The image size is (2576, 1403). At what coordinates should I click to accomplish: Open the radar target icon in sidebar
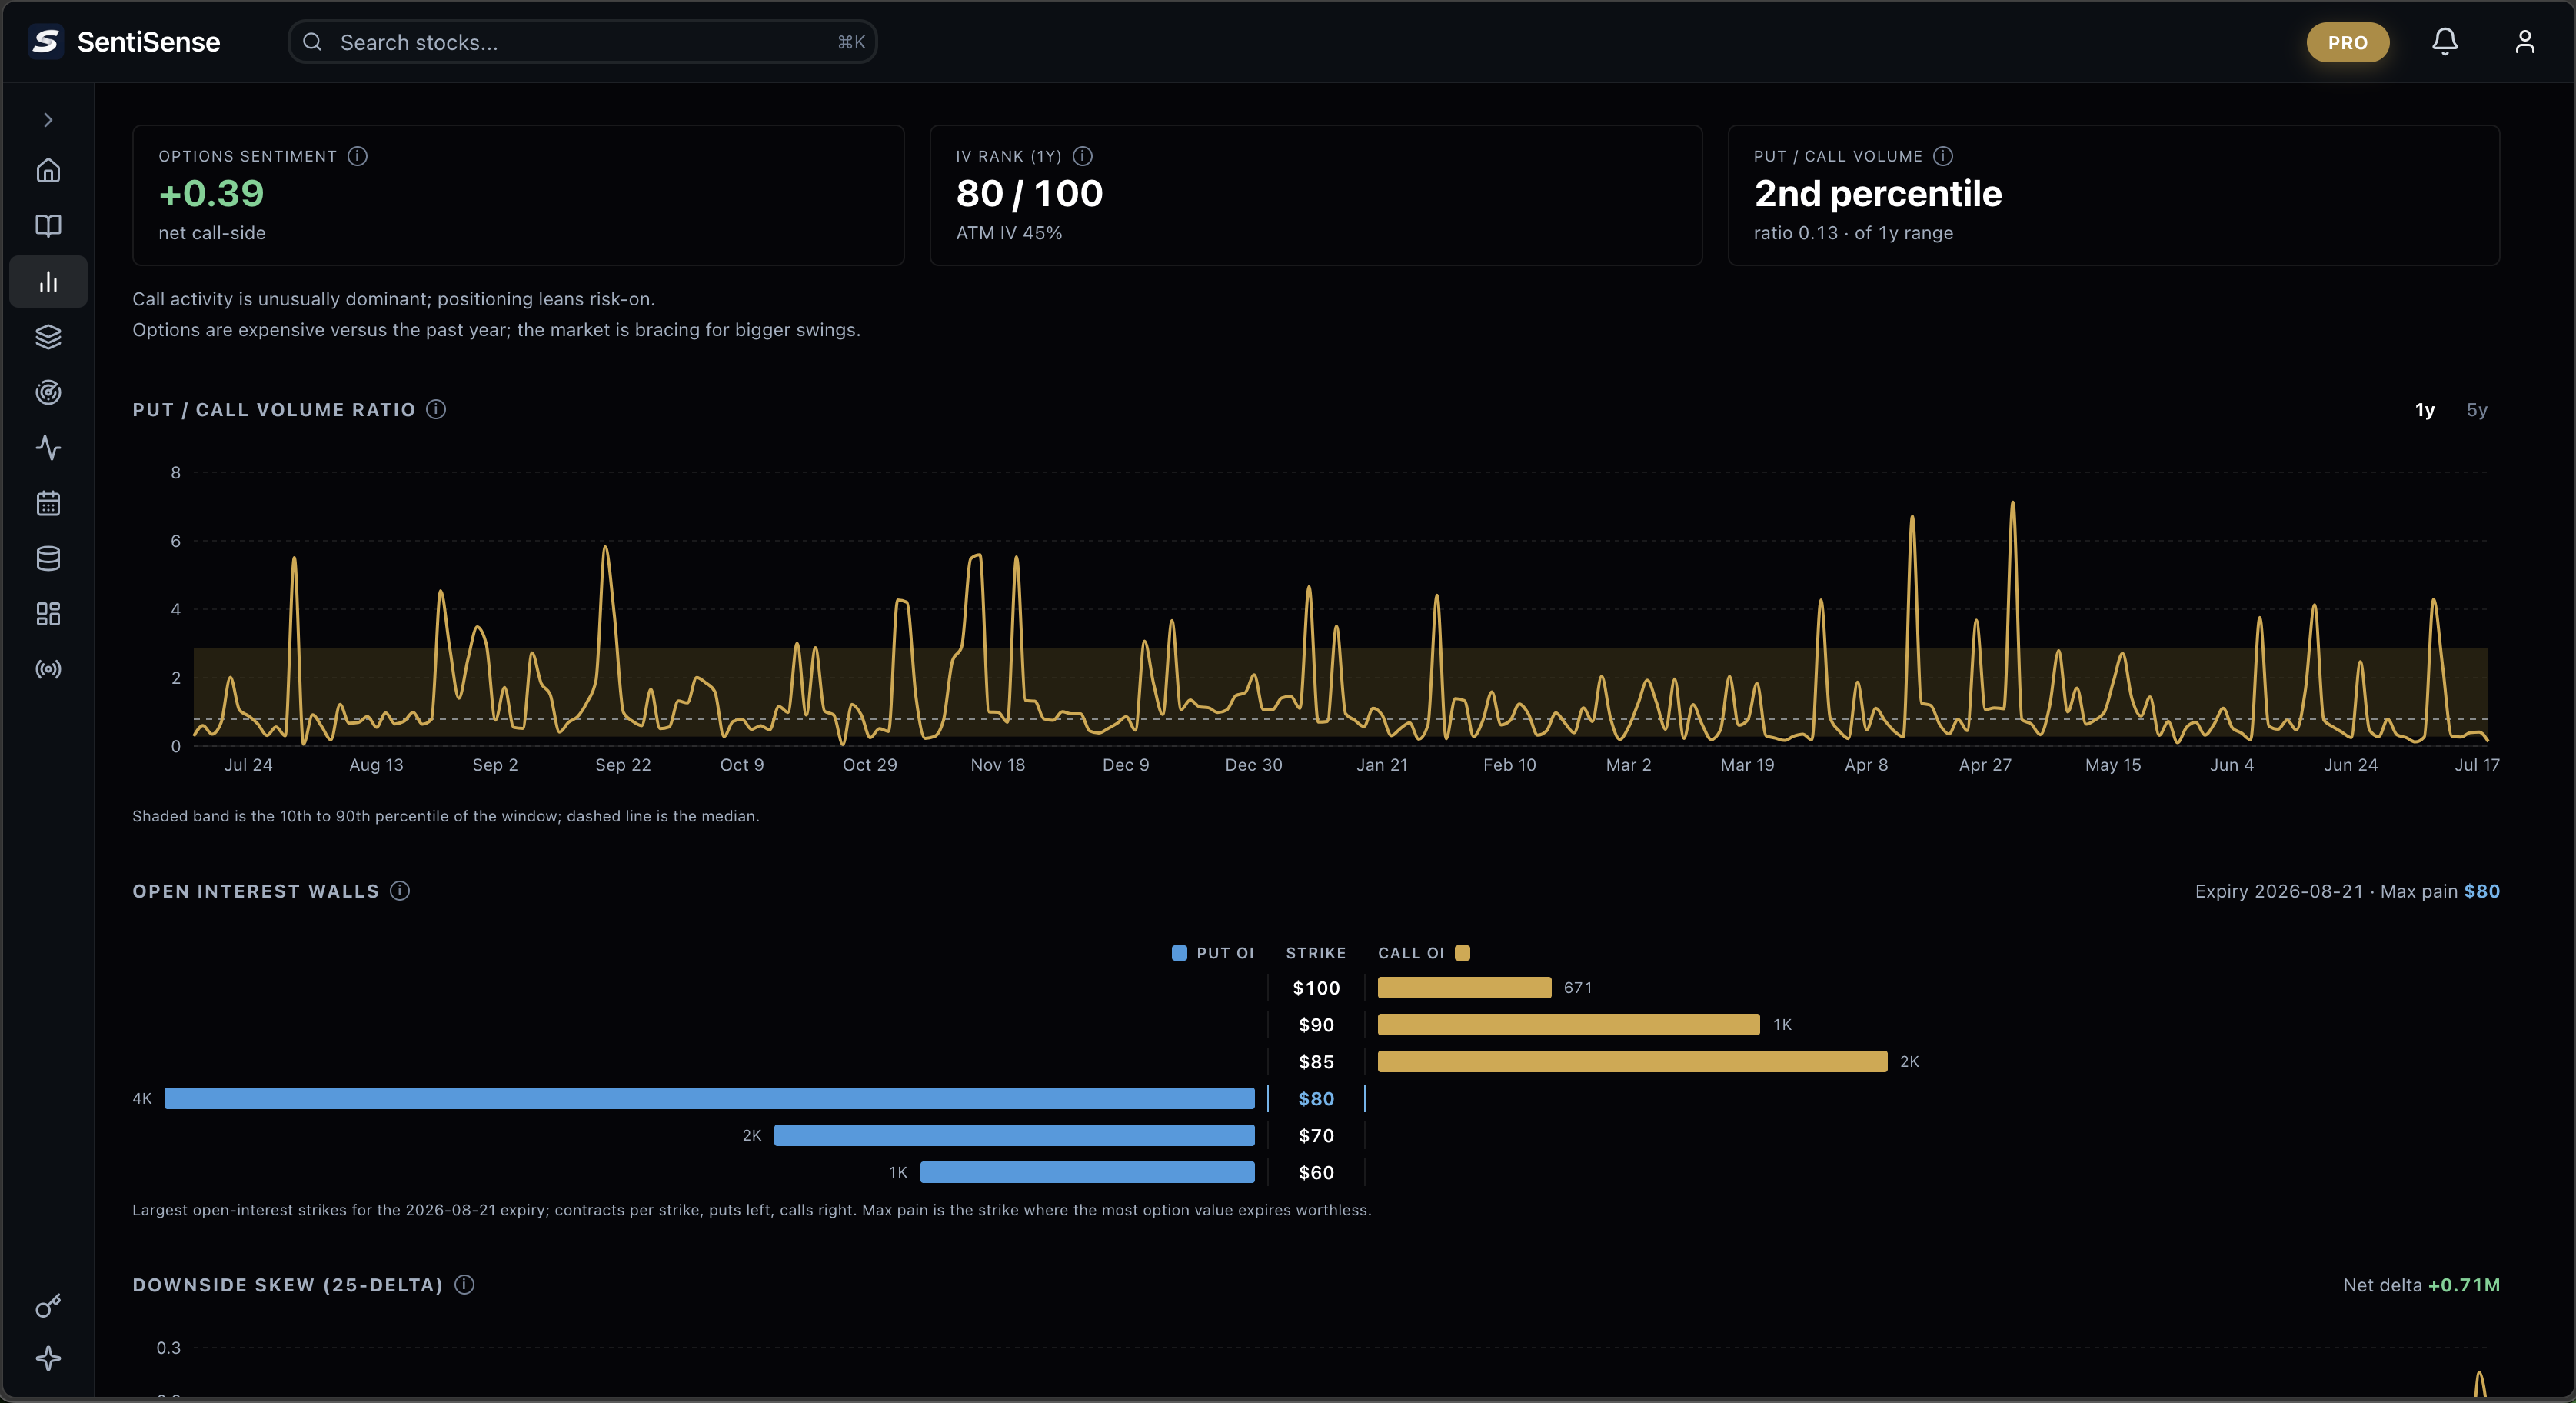(48, 392)
